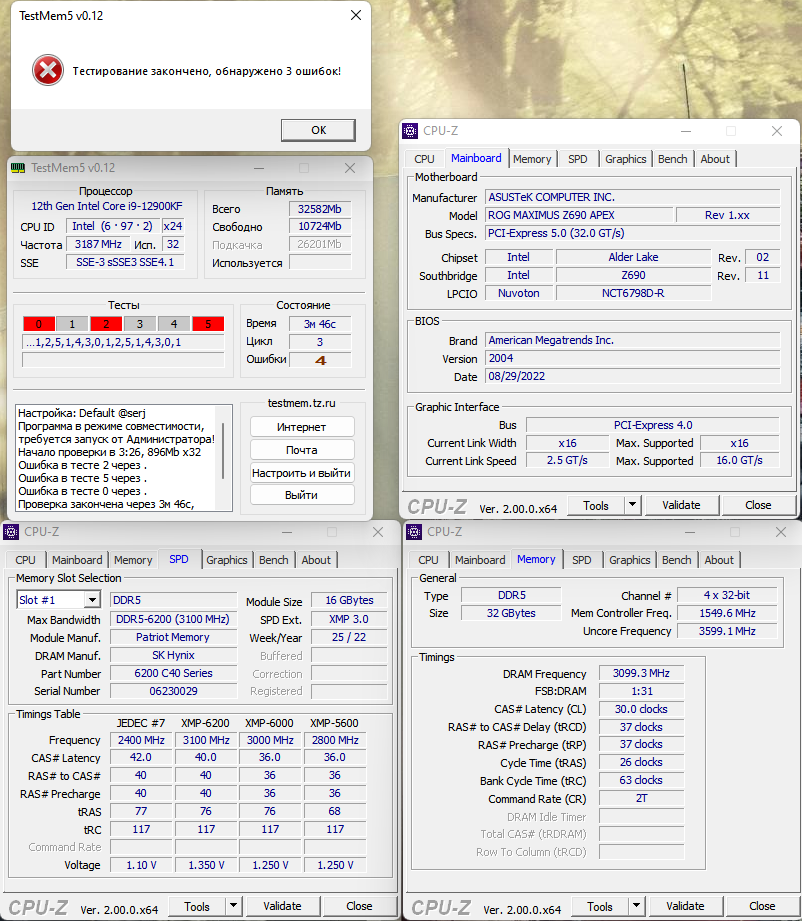Click the Part Number 6200 C40 Series field
The height and width of the screenshot is (921, 802).
[173, 674]
